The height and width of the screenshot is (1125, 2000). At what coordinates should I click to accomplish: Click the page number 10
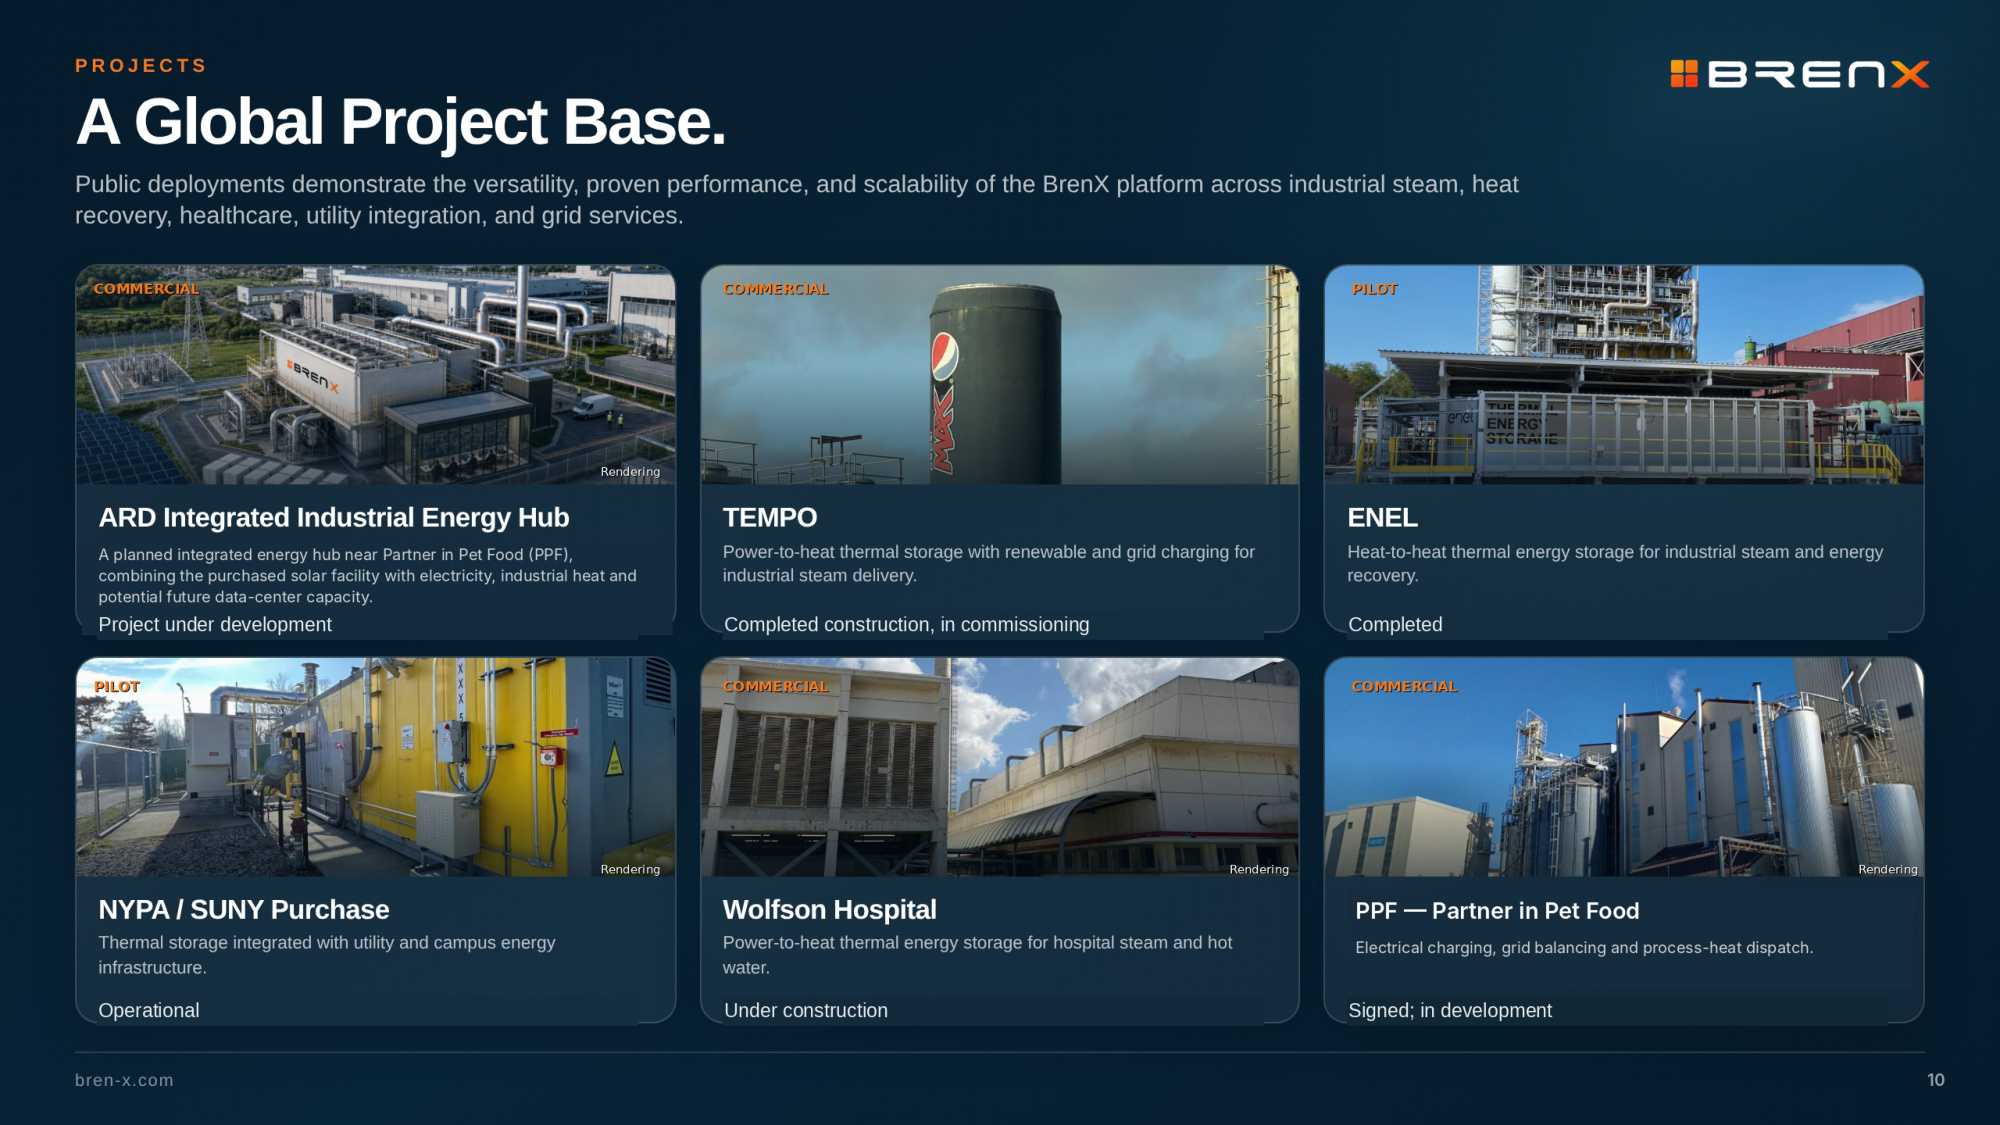click(1936, 1080)
